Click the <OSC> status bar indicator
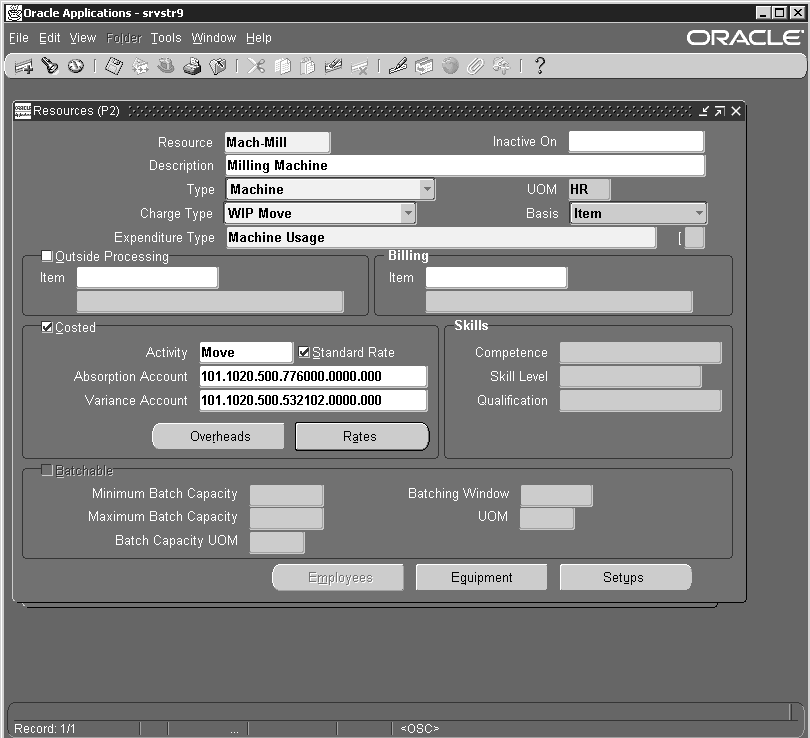Viewport: 810px width, 738px height. pos(419,728)
